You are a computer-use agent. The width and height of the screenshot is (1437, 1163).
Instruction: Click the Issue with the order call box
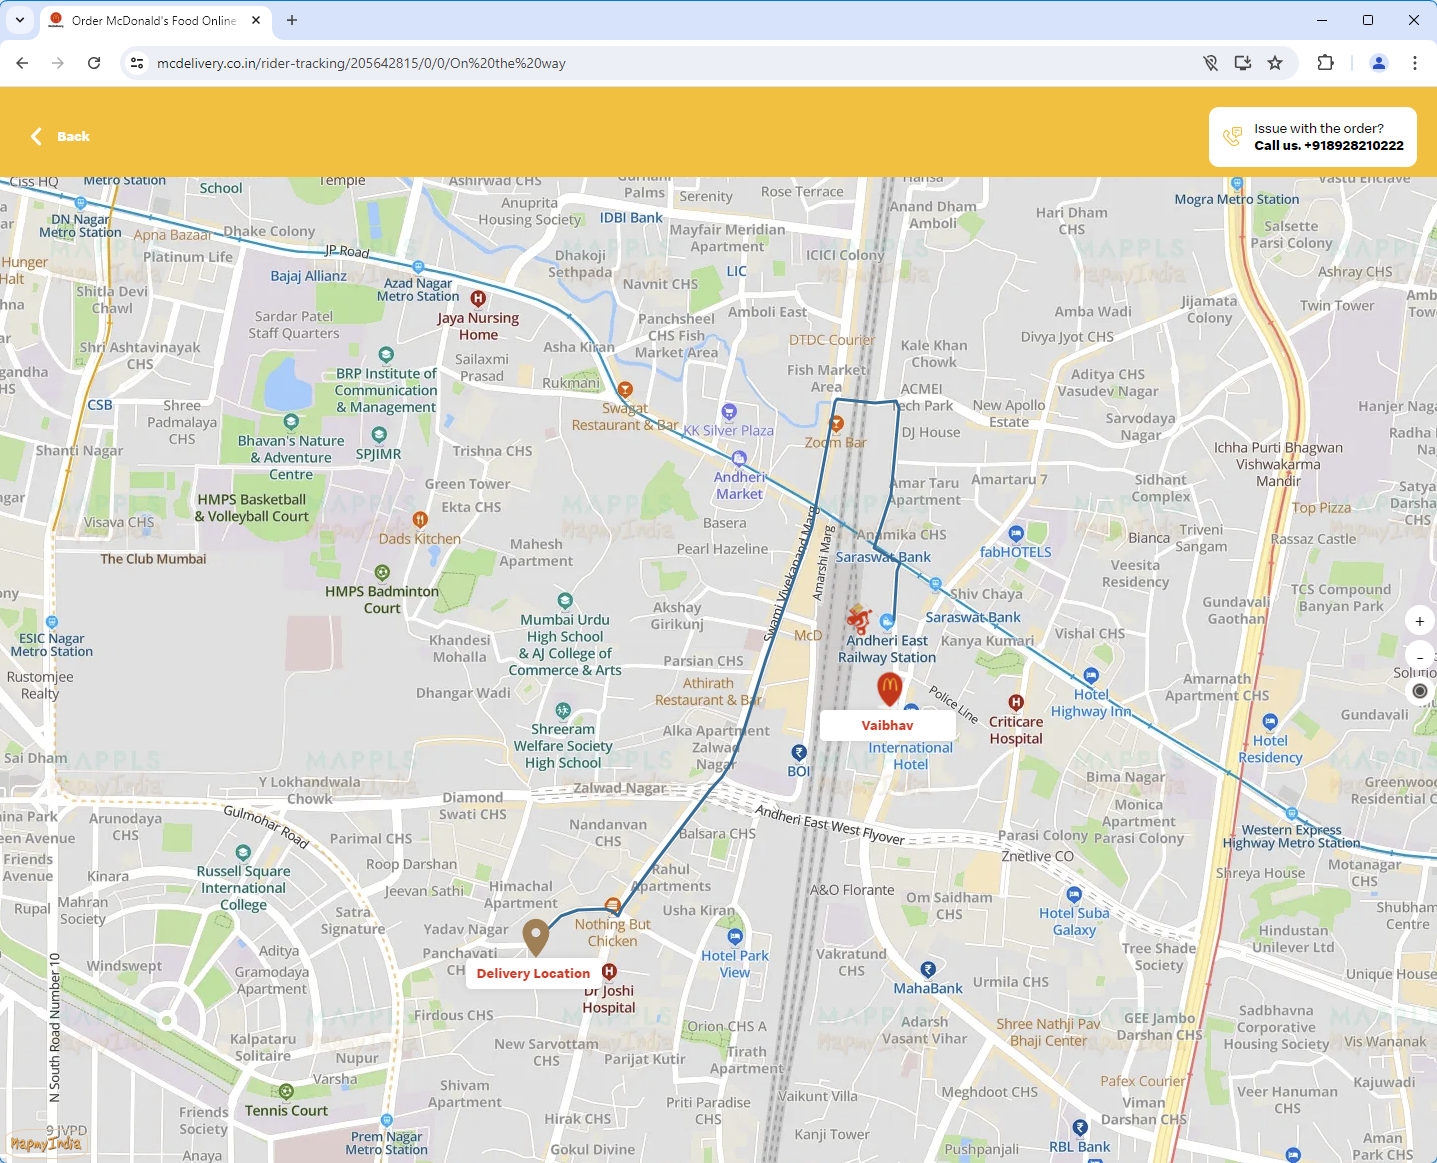point(1313,137)
